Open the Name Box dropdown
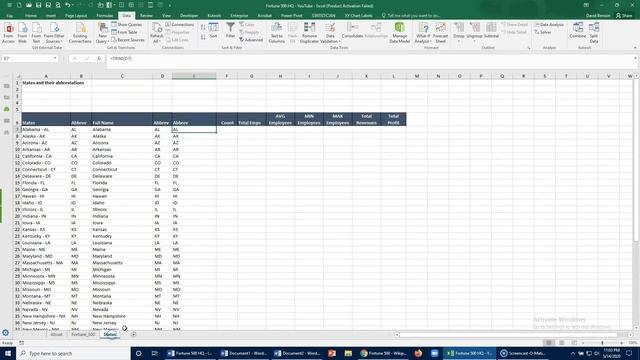The width and height of the screenshot is (640, 360). [55, 58]
